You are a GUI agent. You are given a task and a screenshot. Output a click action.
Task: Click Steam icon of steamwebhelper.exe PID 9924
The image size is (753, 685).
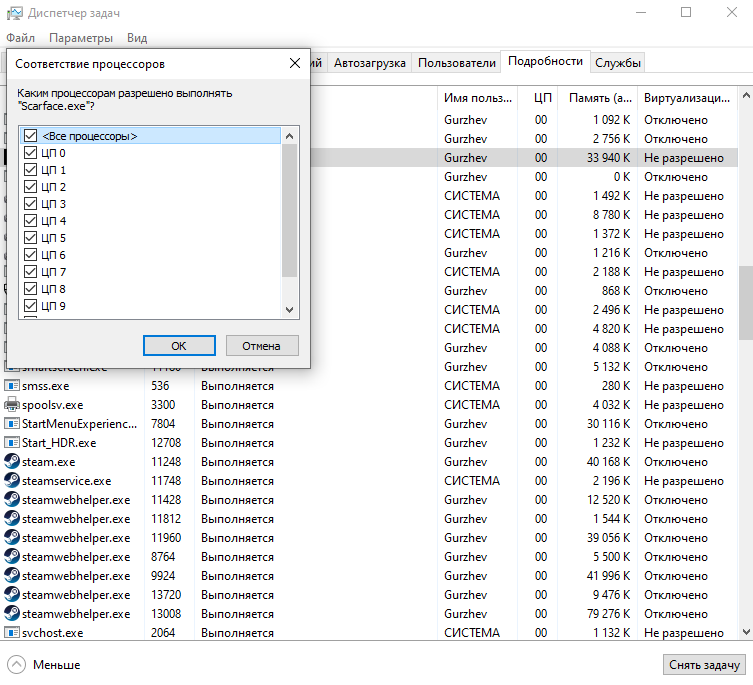(12, 575)
